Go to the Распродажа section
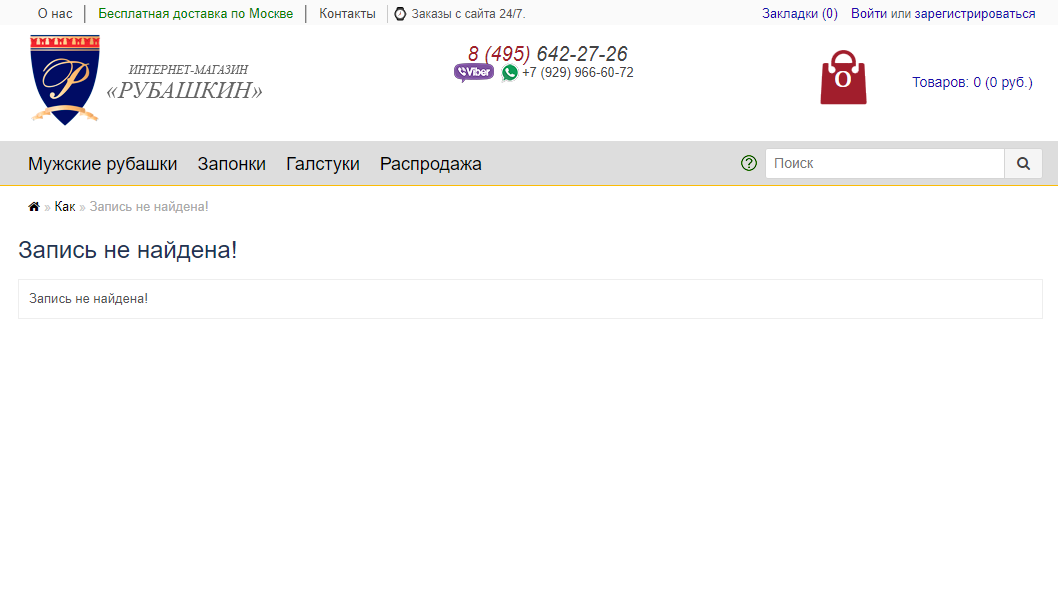 (430, 164)
